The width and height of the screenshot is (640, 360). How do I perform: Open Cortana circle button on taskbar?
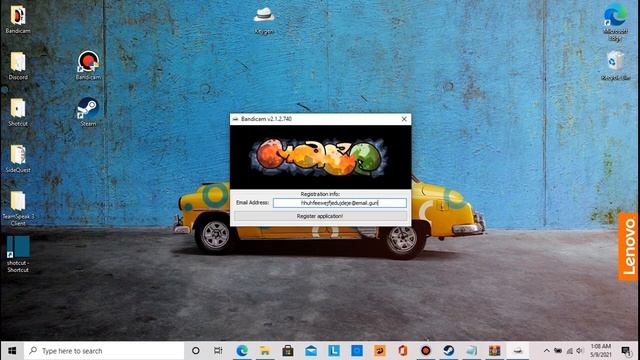pos(196,351)
